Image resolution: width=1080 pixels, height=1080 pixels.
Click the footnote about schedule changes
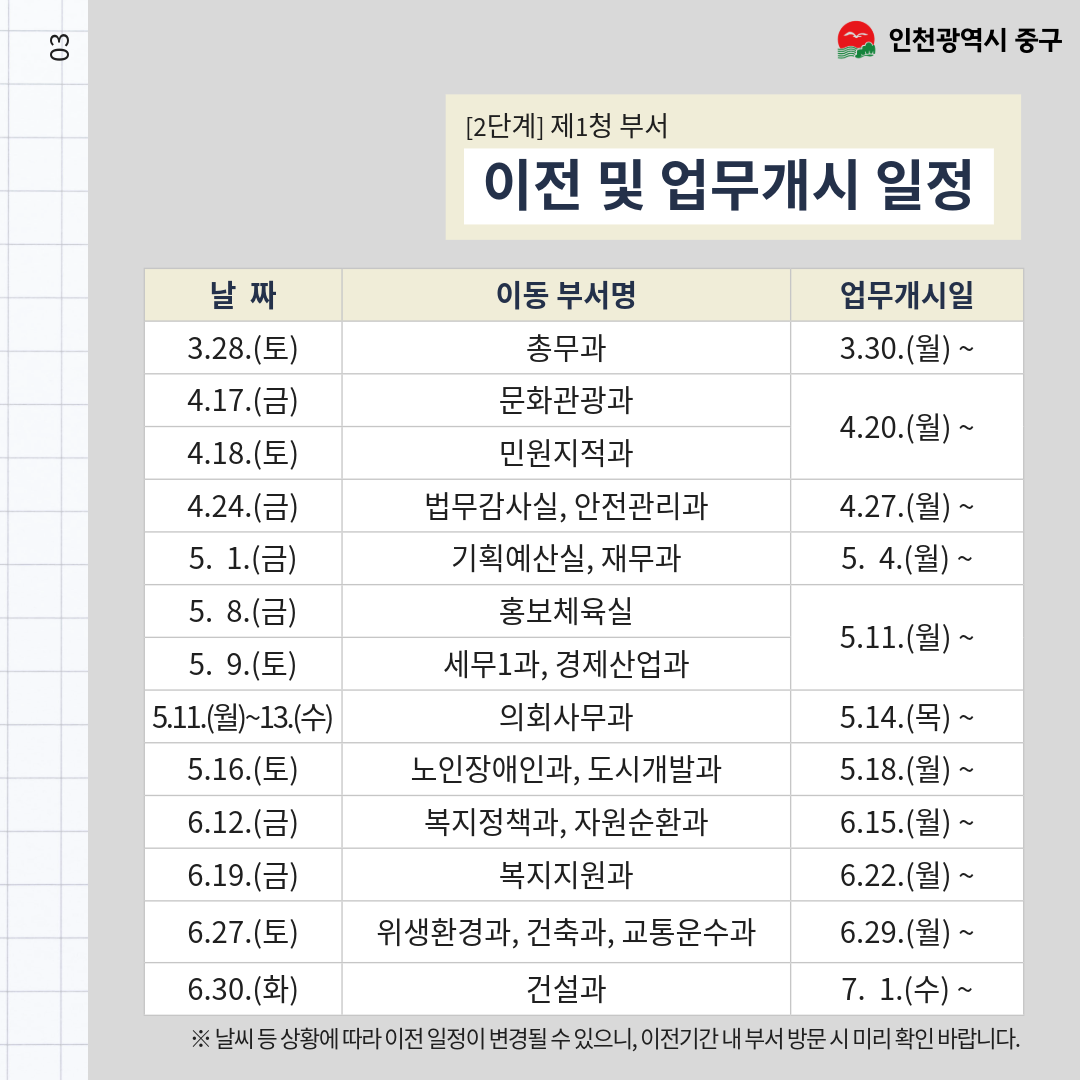click(605, 1038)
